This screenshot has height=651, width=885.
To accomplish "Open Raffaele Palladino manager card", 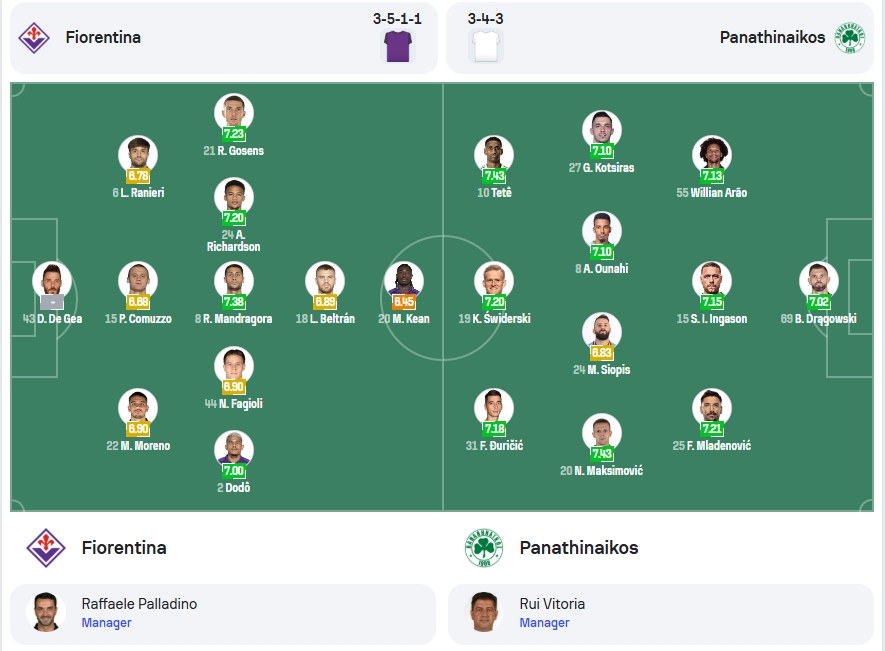I will click(224, 614).
